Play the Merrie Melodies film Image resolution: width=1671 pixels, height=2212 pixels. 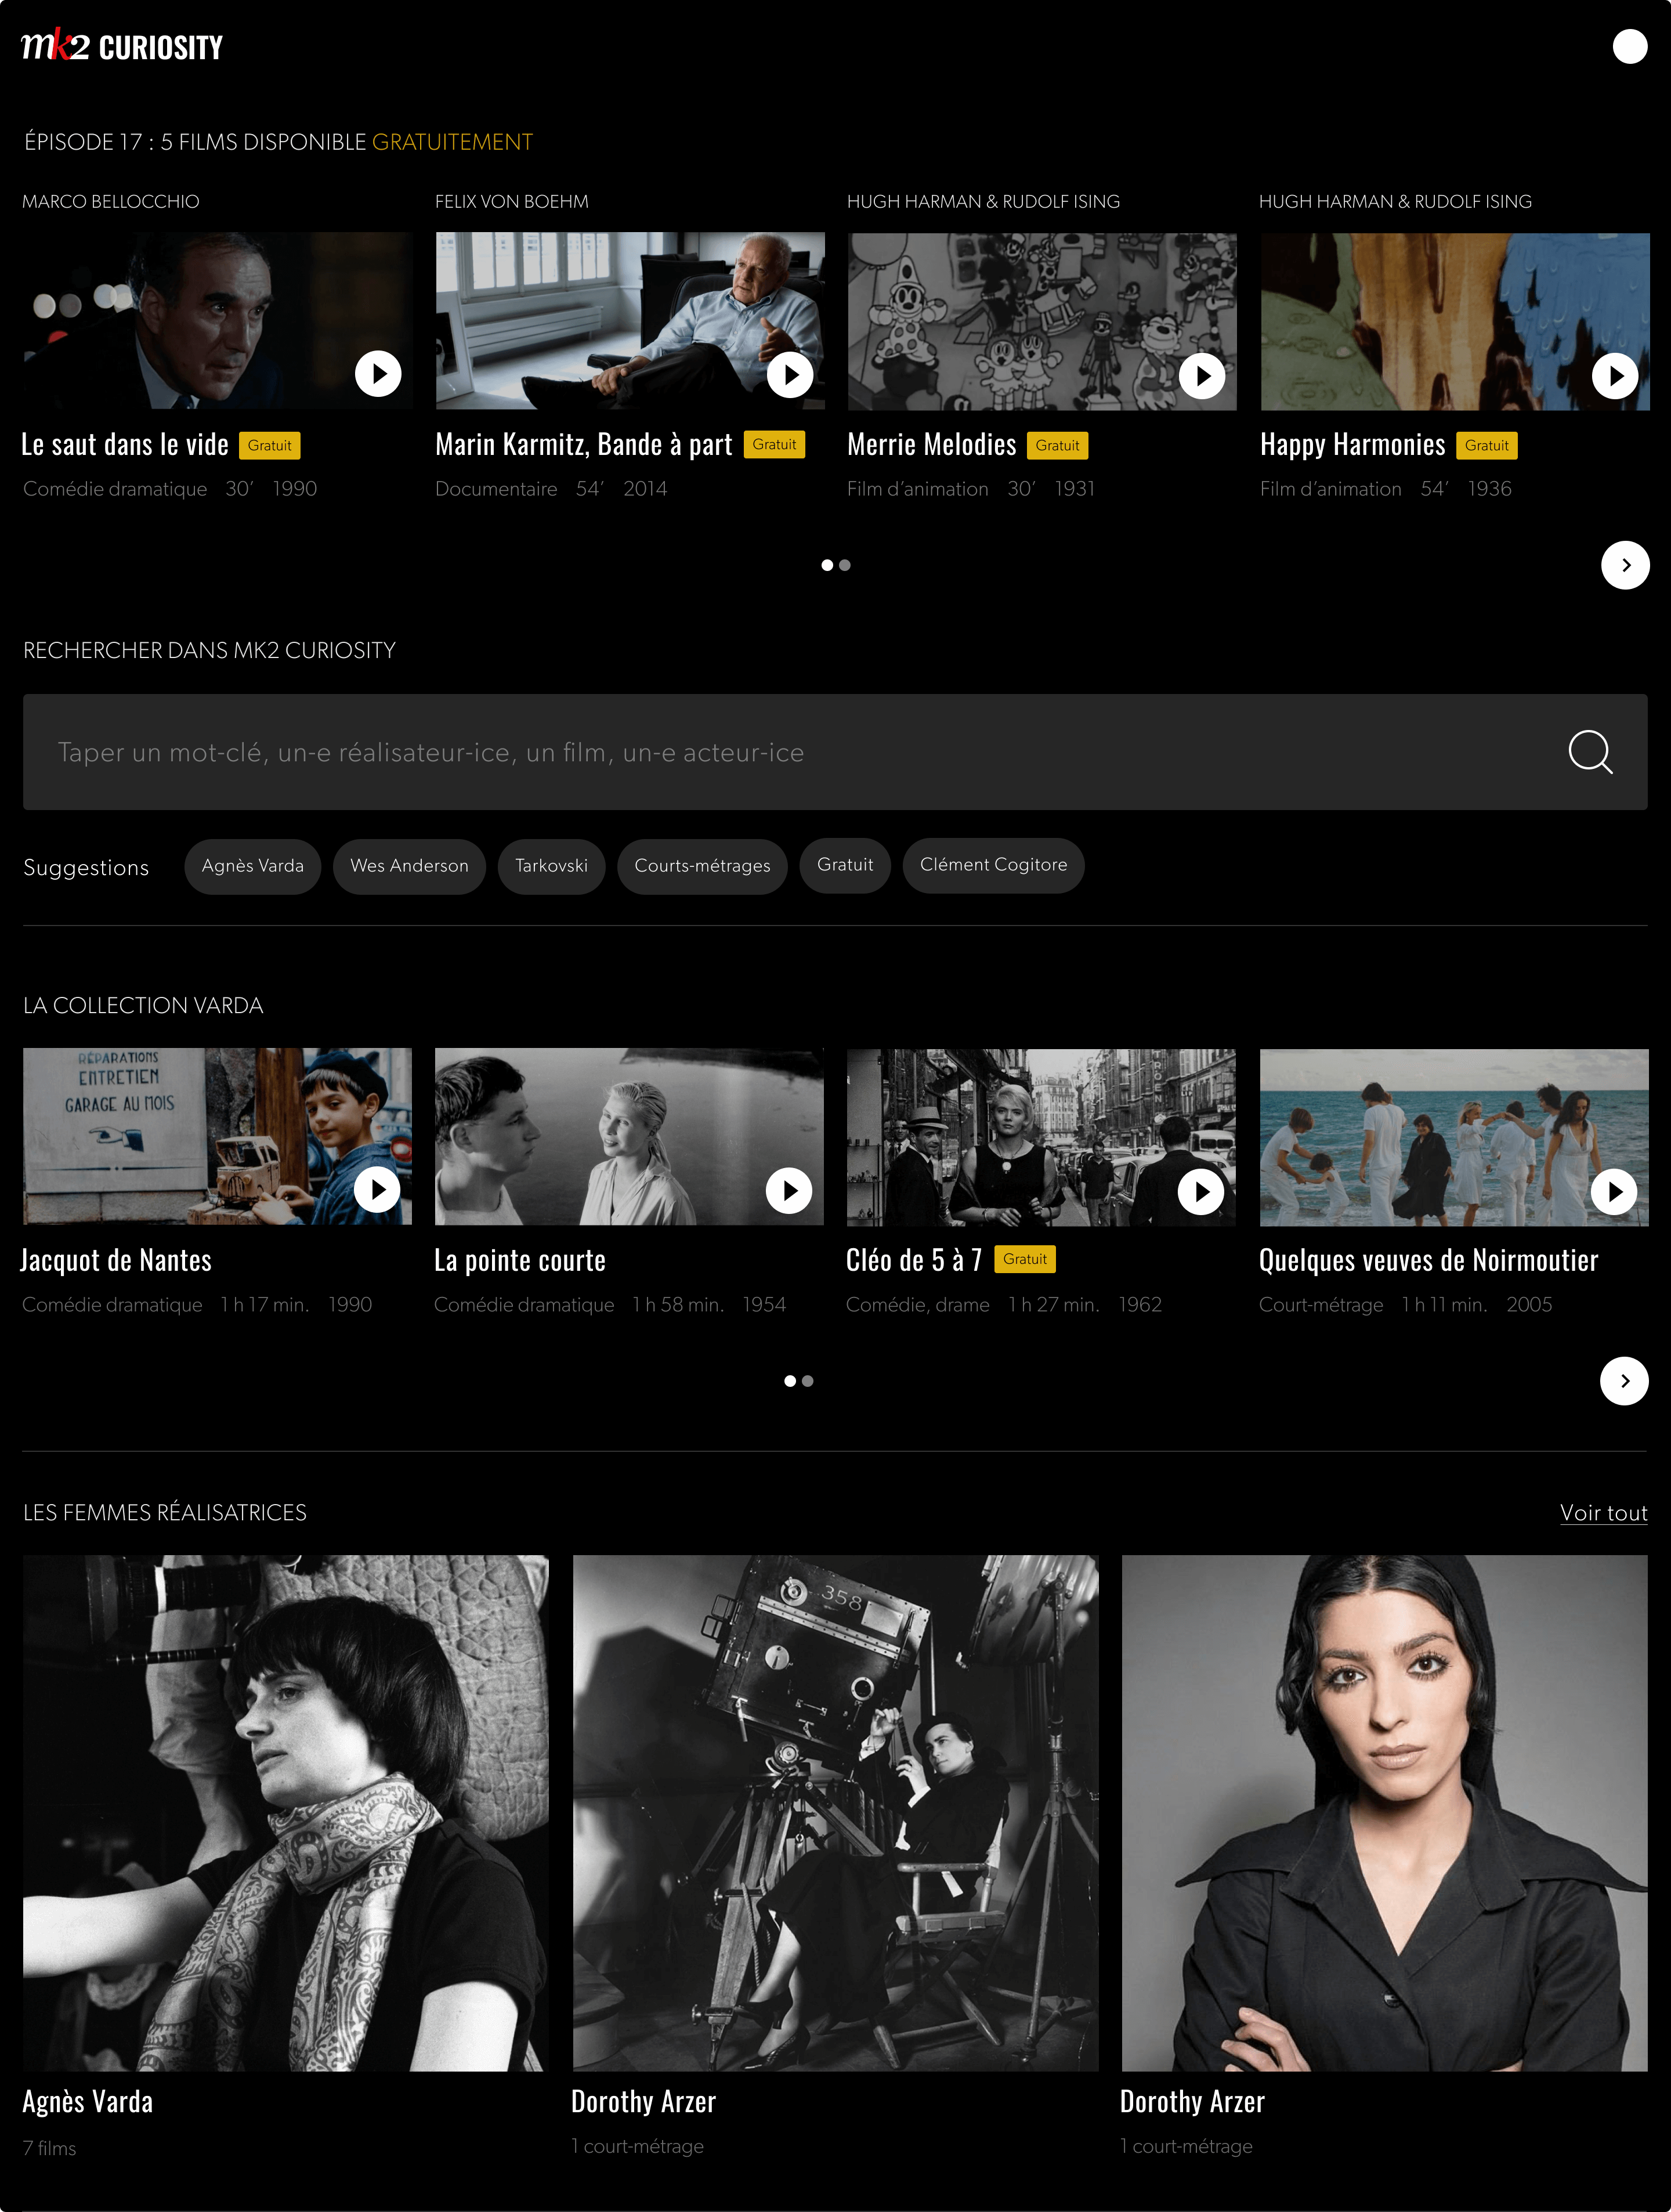pyautogui.click(x=1202, y=375)
